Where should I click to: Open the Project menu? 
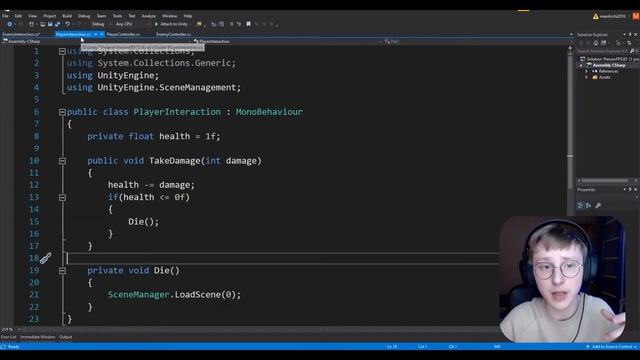(x=49, y=16)
